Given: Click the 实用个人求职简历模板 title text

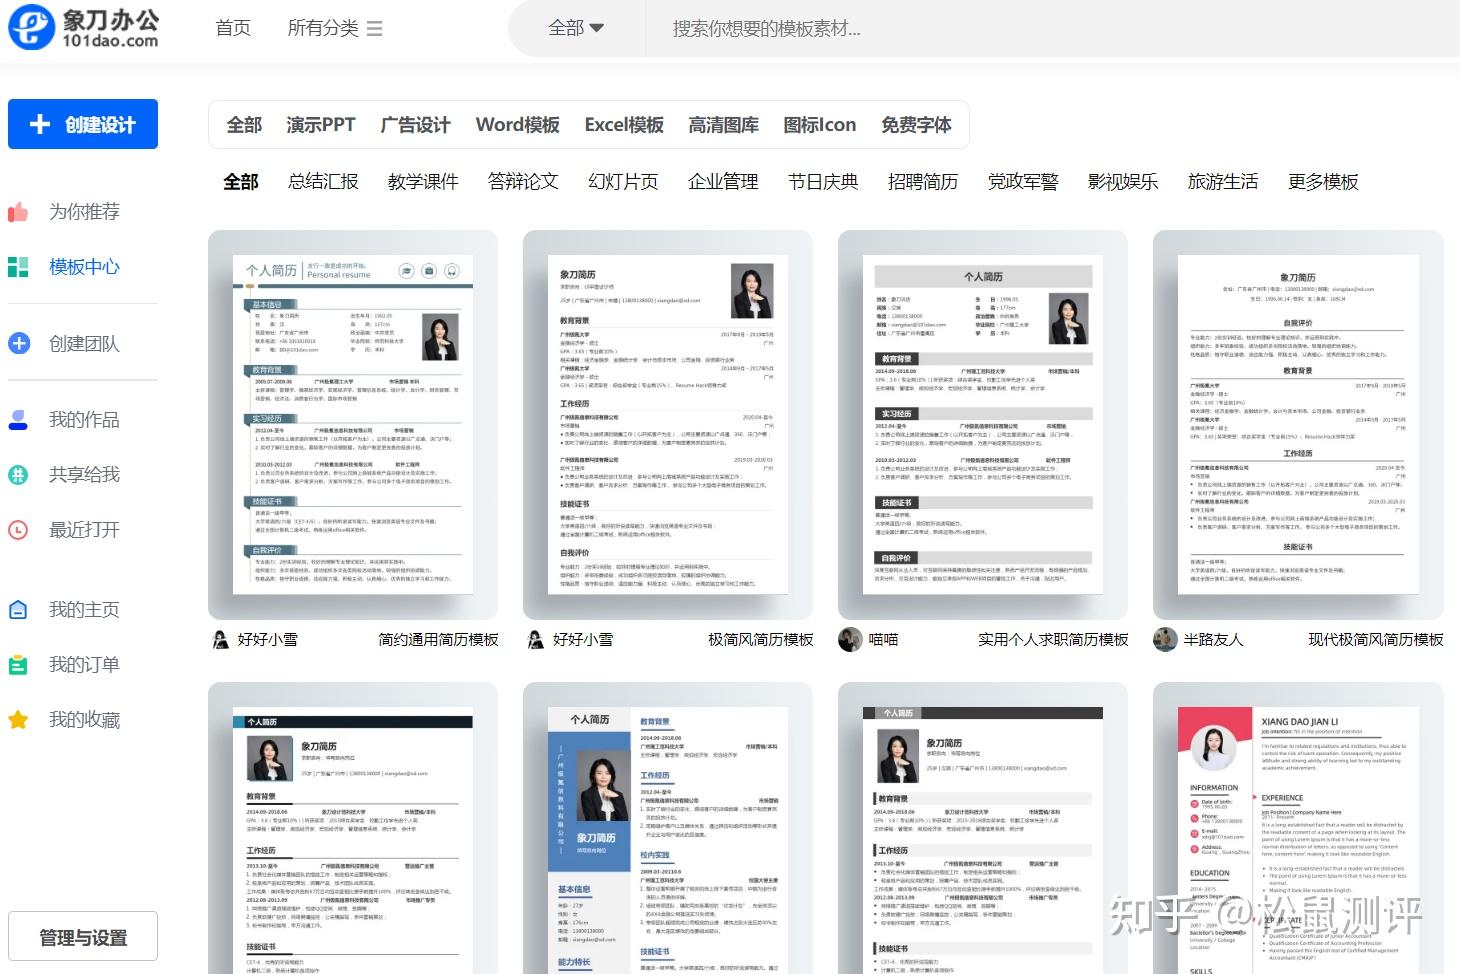Looking at the screenshot, I should 1053,640.
